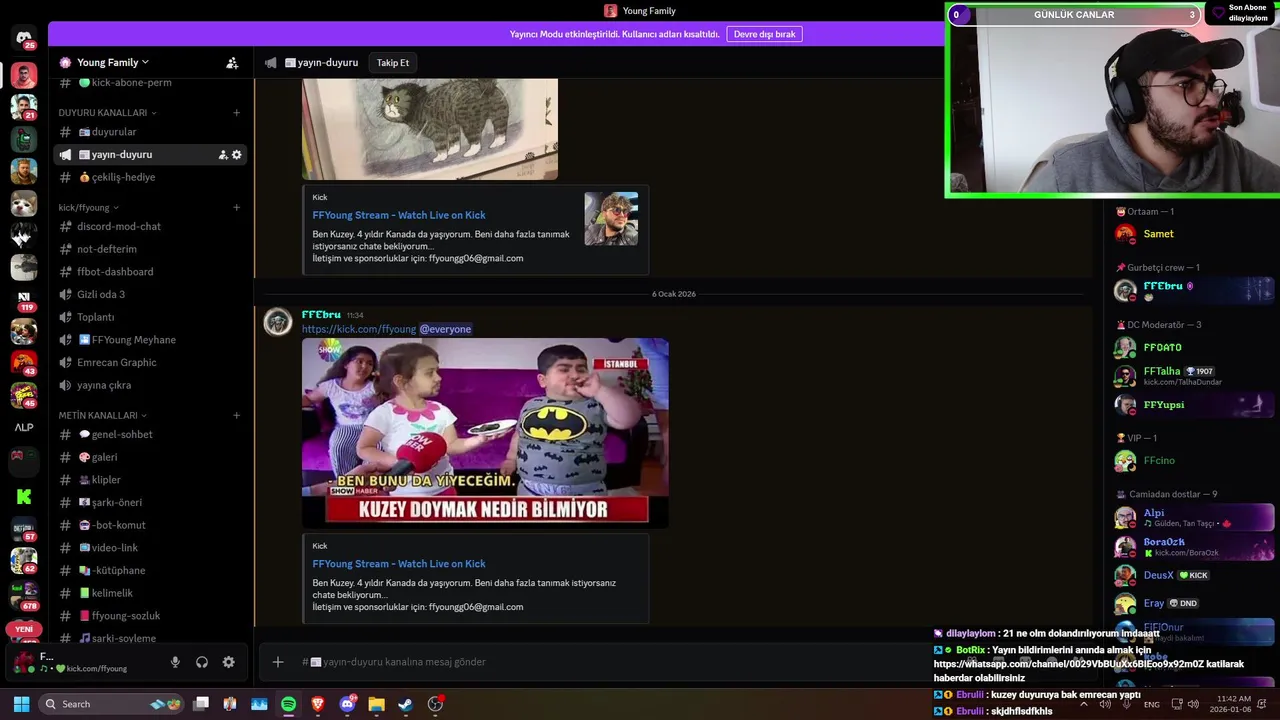
Task: Open the https://kick.com/ffyoung link
Action: pyautogui.click(x=359, y=329)
